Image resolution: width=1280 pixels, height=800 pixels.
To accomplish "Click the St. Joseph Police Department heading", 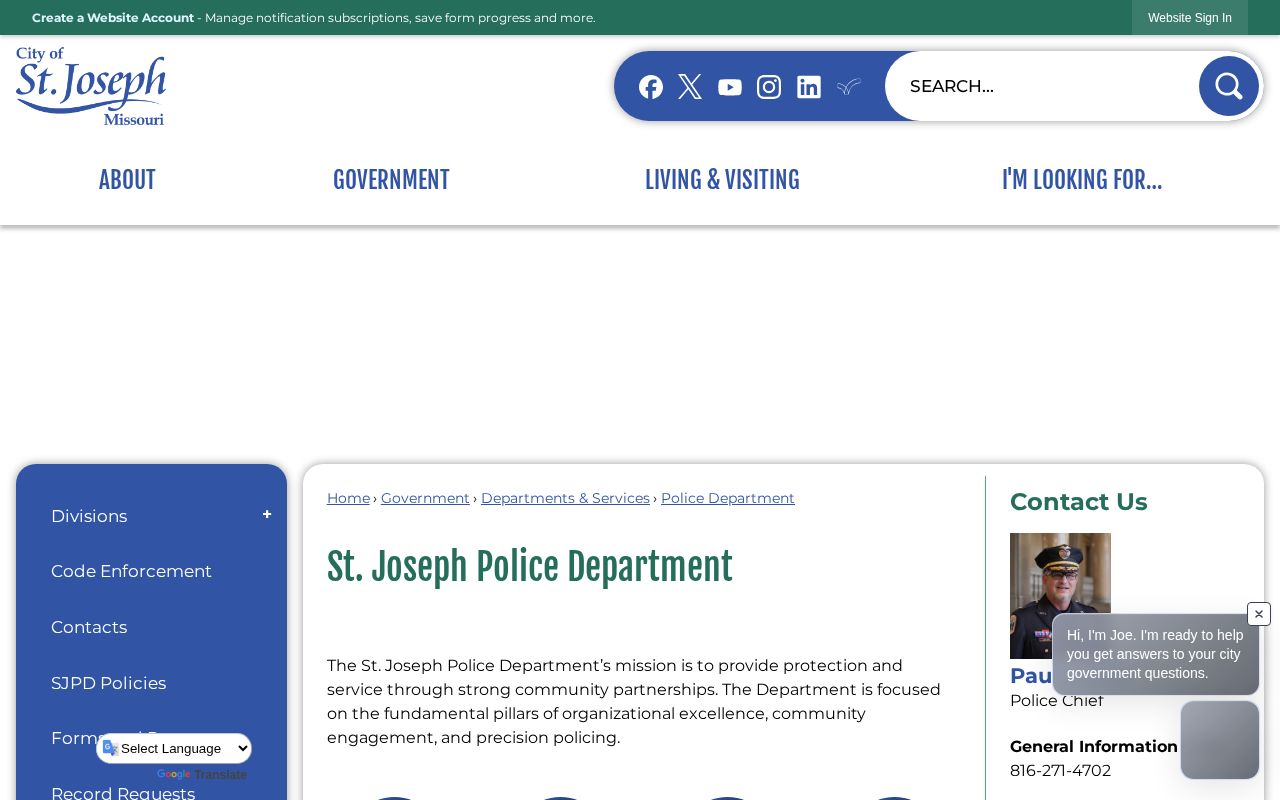I will tap(530, 567).
